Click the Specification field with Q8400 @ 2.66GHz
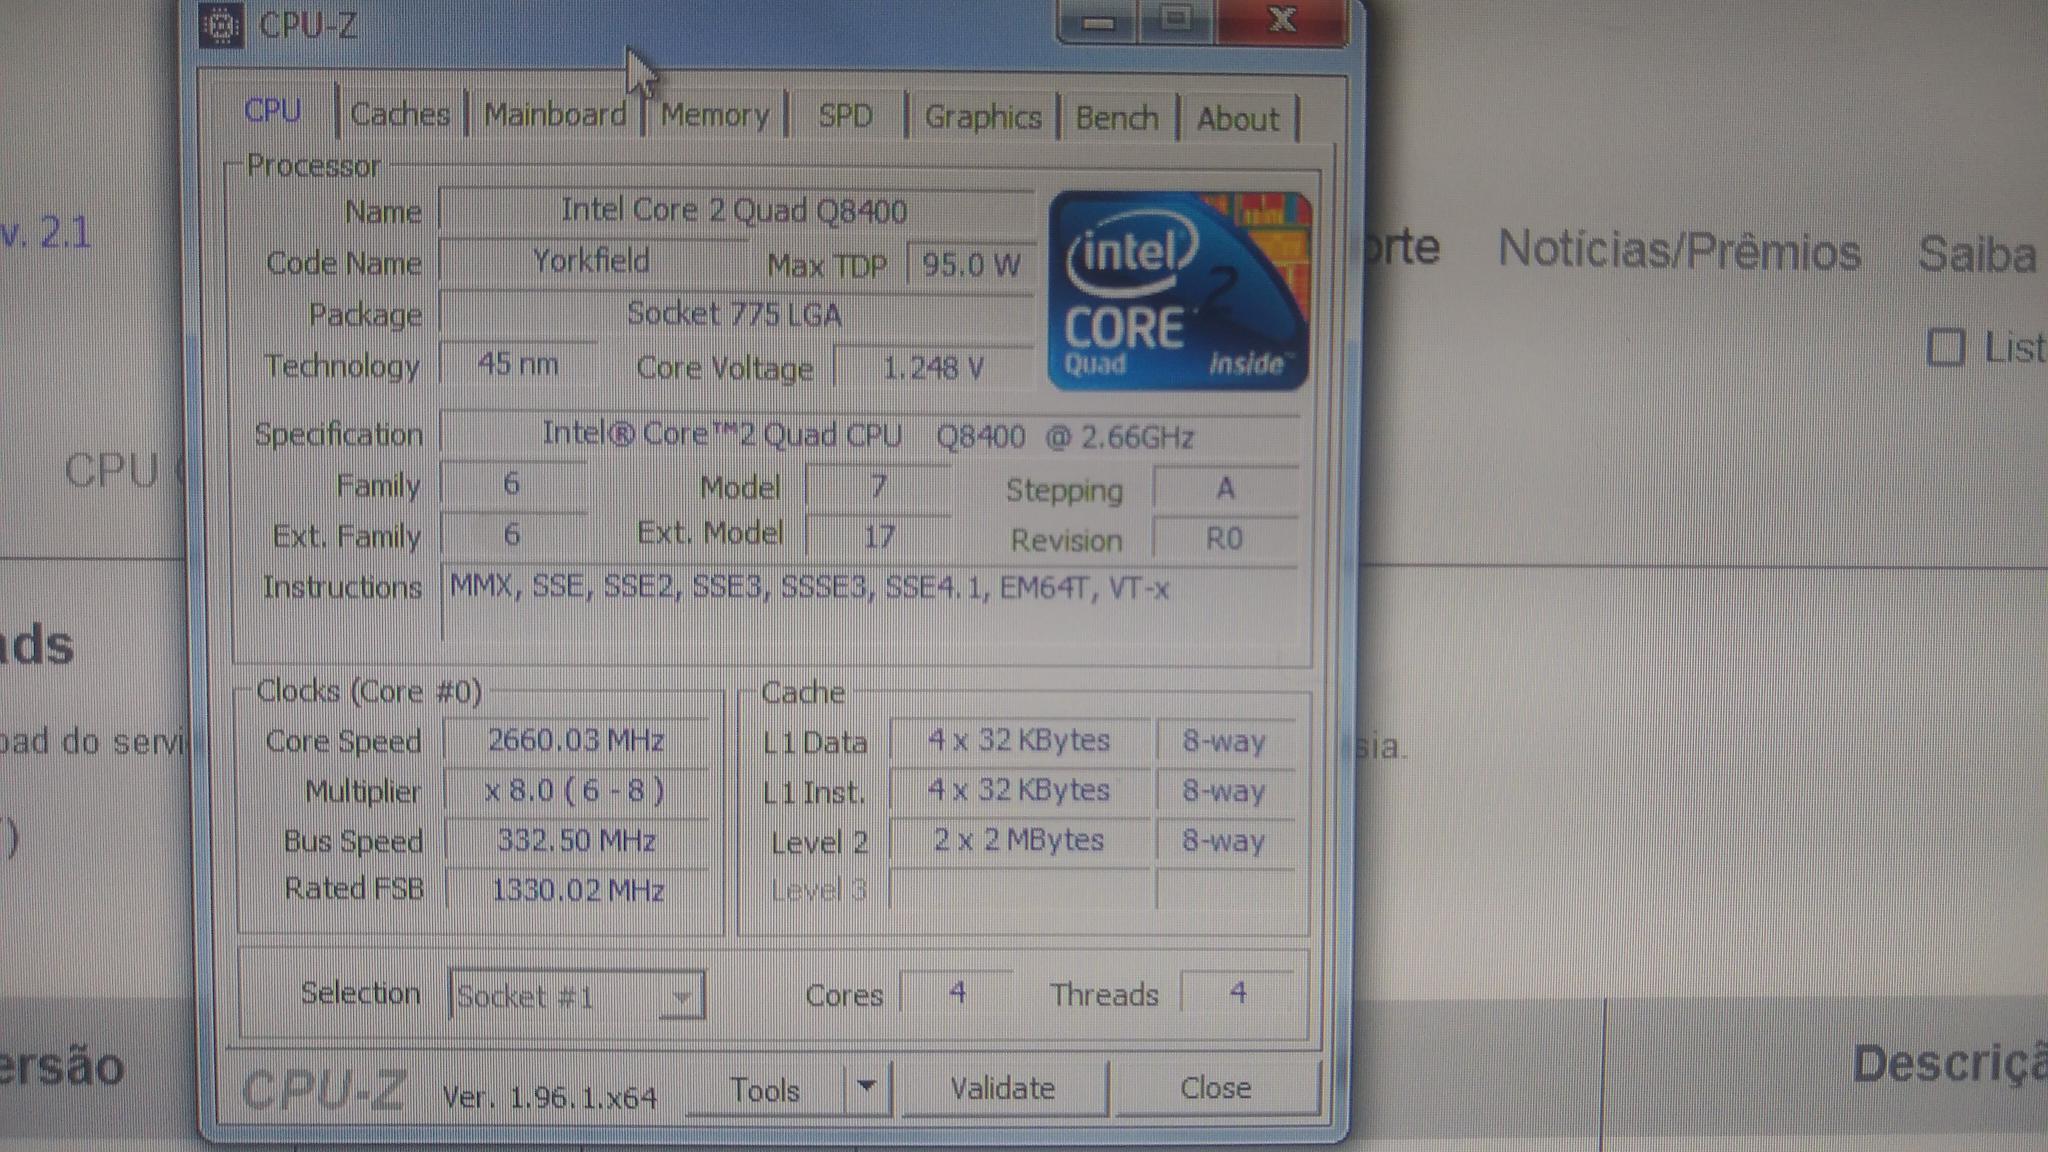 point(869,436)
